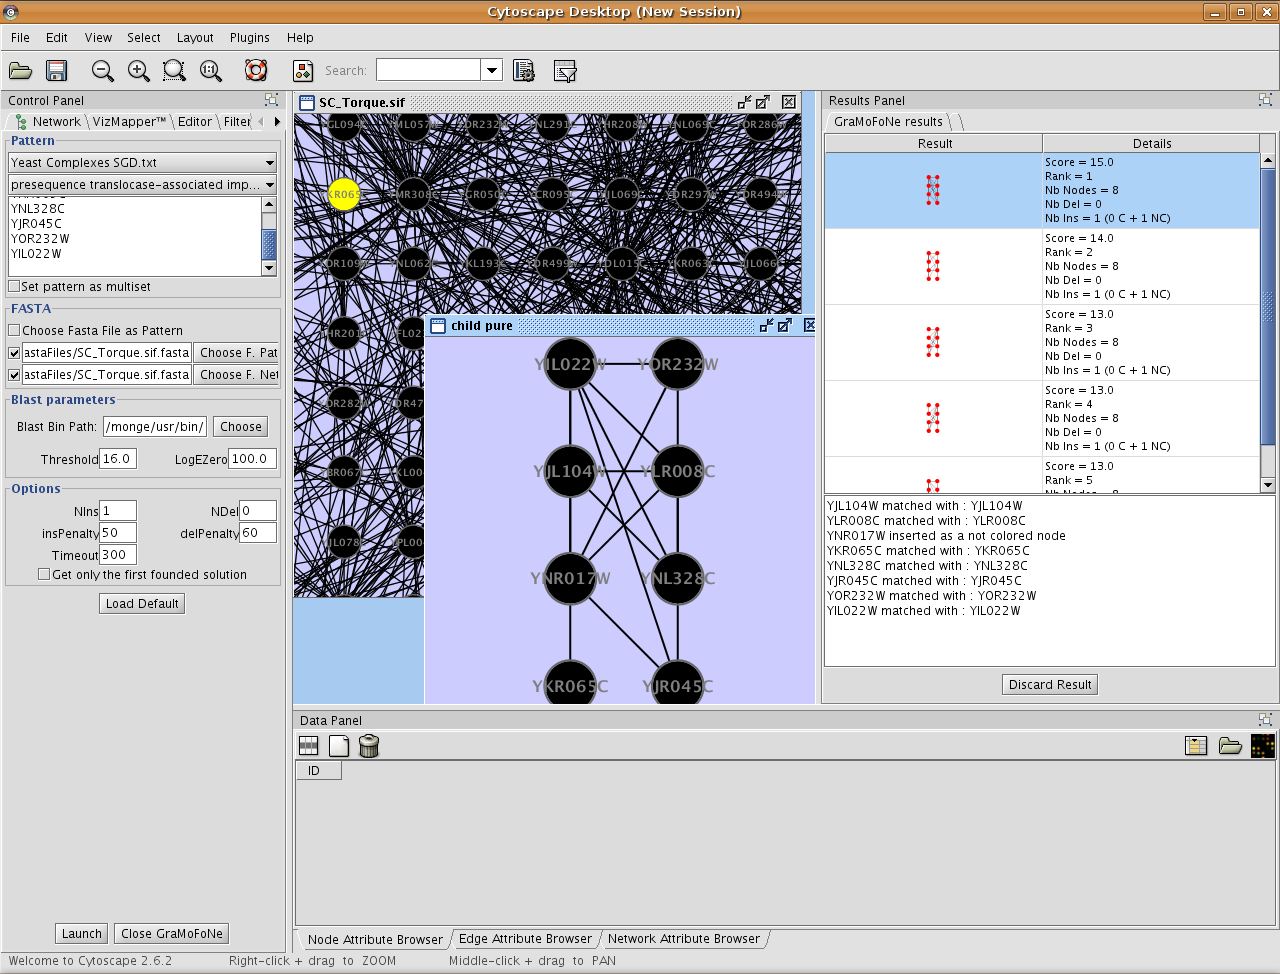The image size is (1280, 974).
Task: Expand the search field dropdown arrow
Action: tap(491, 70)
